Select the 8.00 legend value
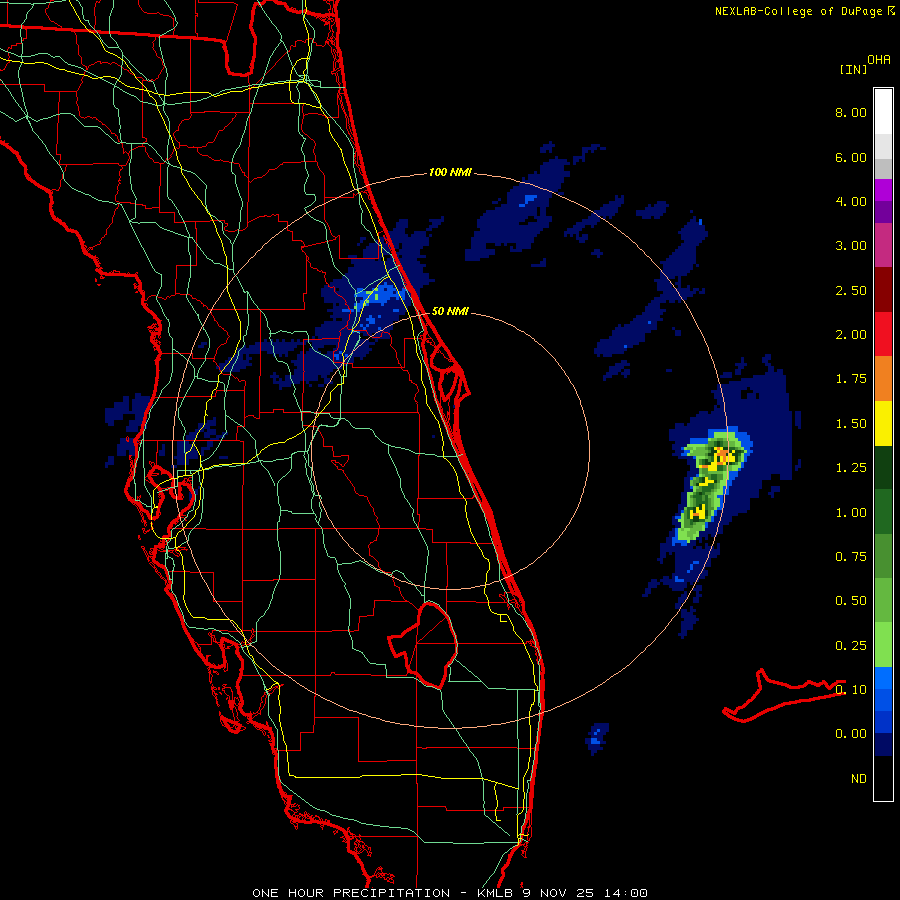900x900 pixels. 851,112
